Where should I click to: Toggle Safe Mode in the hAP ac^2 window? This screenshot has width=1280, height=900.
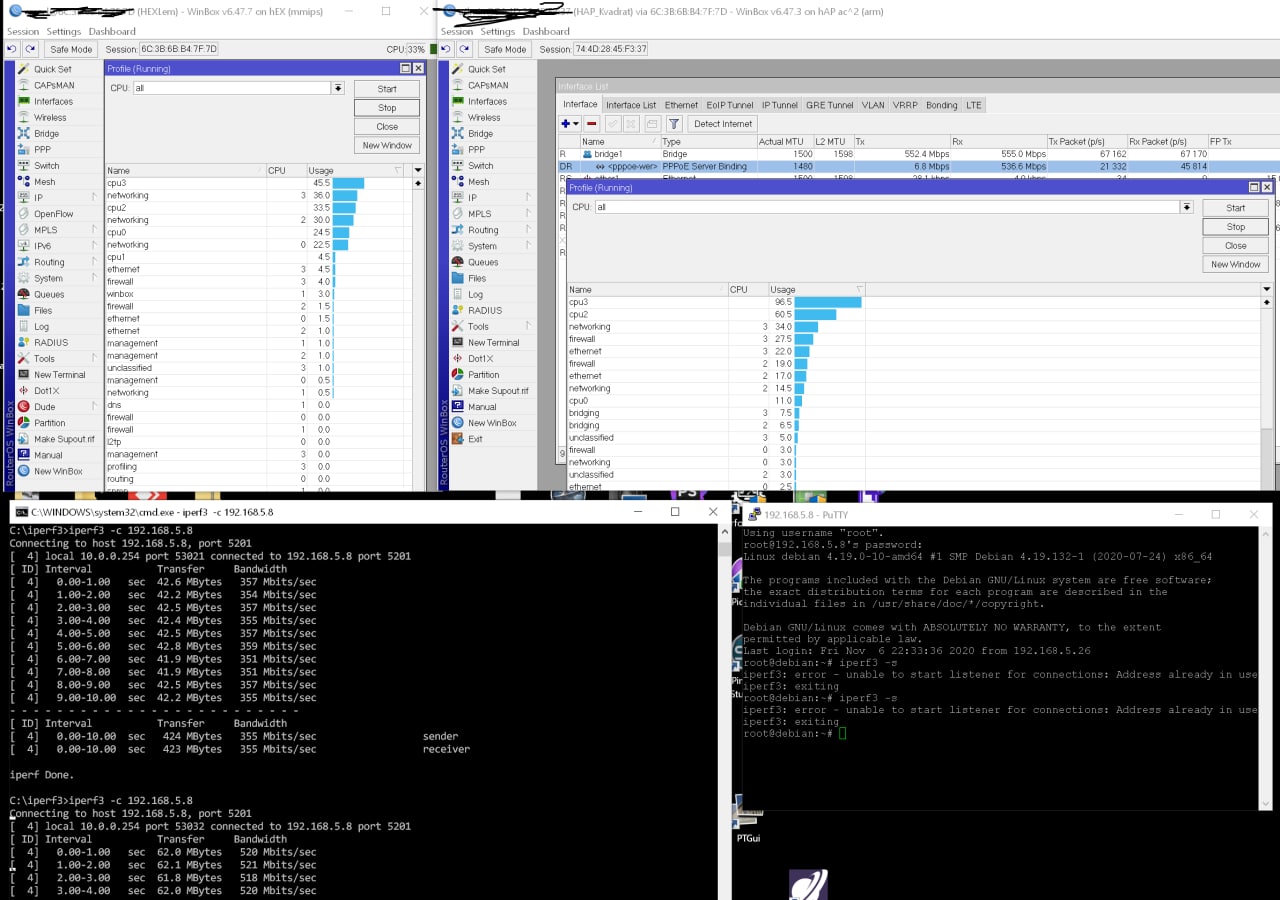505,49
